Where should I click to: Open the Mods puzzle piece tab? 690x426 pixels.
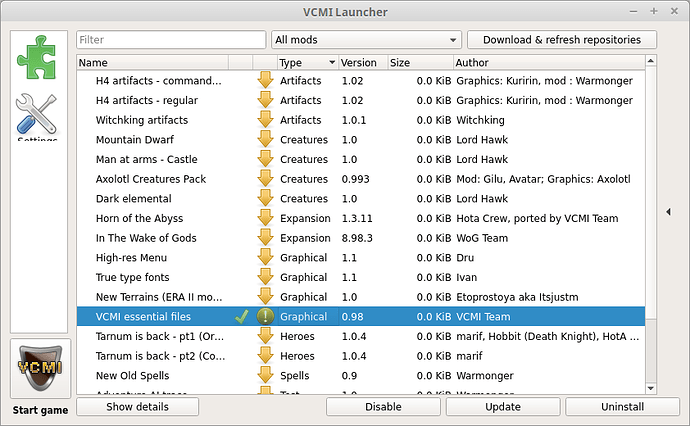(37, 57)
